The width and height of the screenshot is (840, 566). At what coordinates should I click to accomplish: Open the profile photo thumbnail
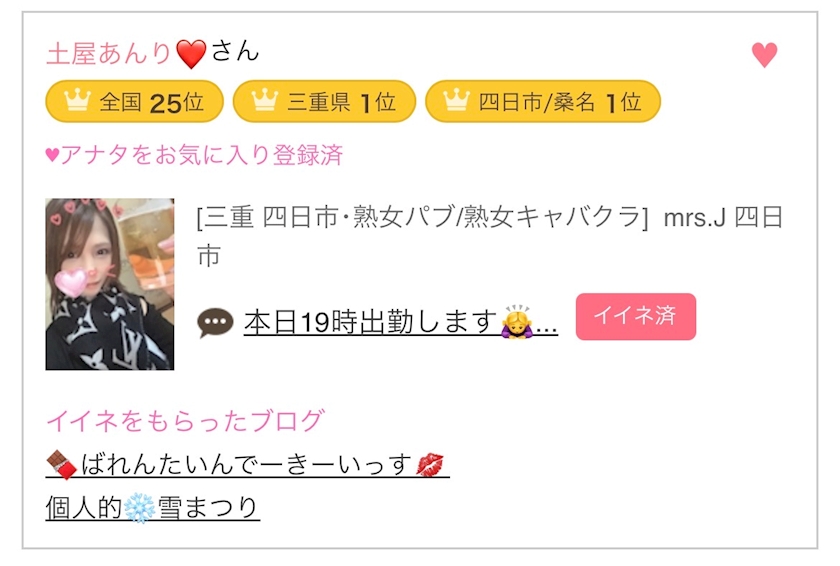coord(110,284)
